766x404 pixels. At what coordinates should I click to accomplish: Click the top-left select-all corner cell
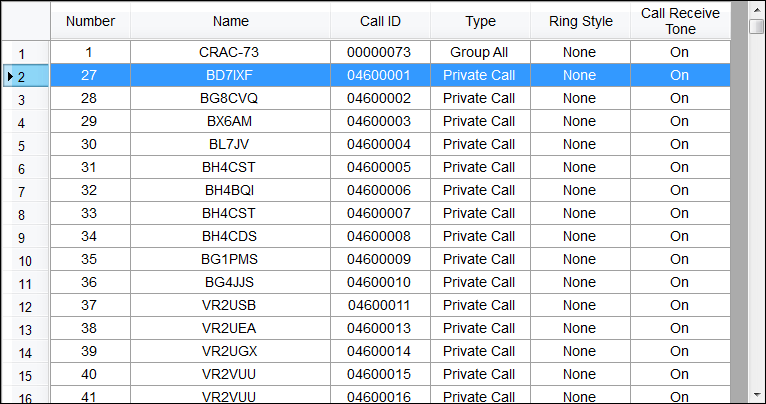click(25, 21)
